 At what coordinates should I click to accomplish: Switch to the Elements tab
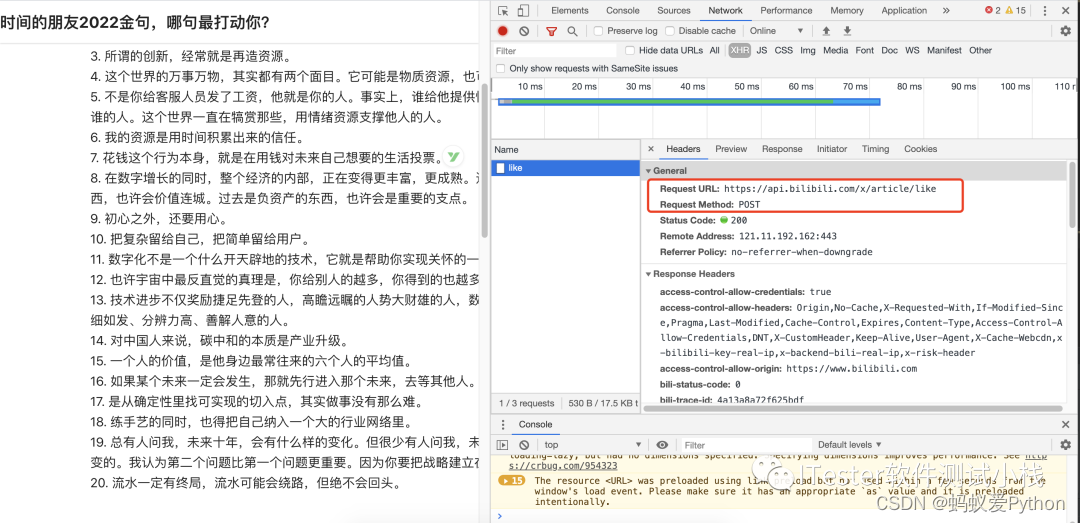tap(570, 10)
